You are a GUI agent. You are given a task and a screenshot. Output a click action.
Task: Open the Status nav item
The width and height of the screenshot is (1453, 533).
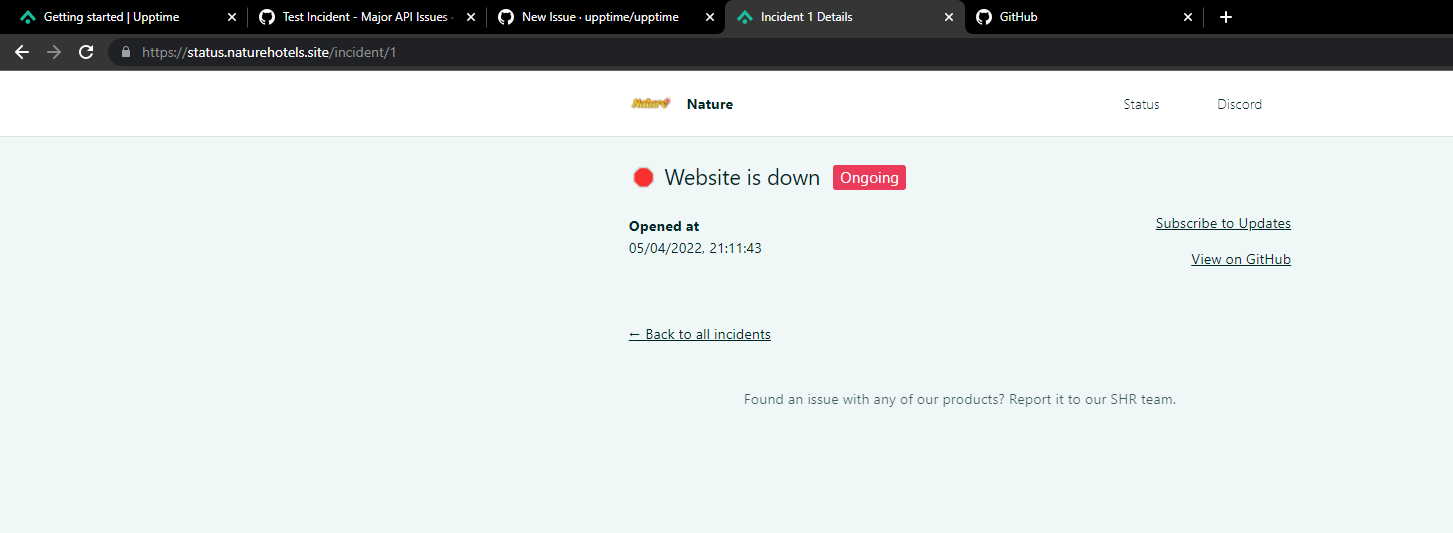pos(1141,104)
